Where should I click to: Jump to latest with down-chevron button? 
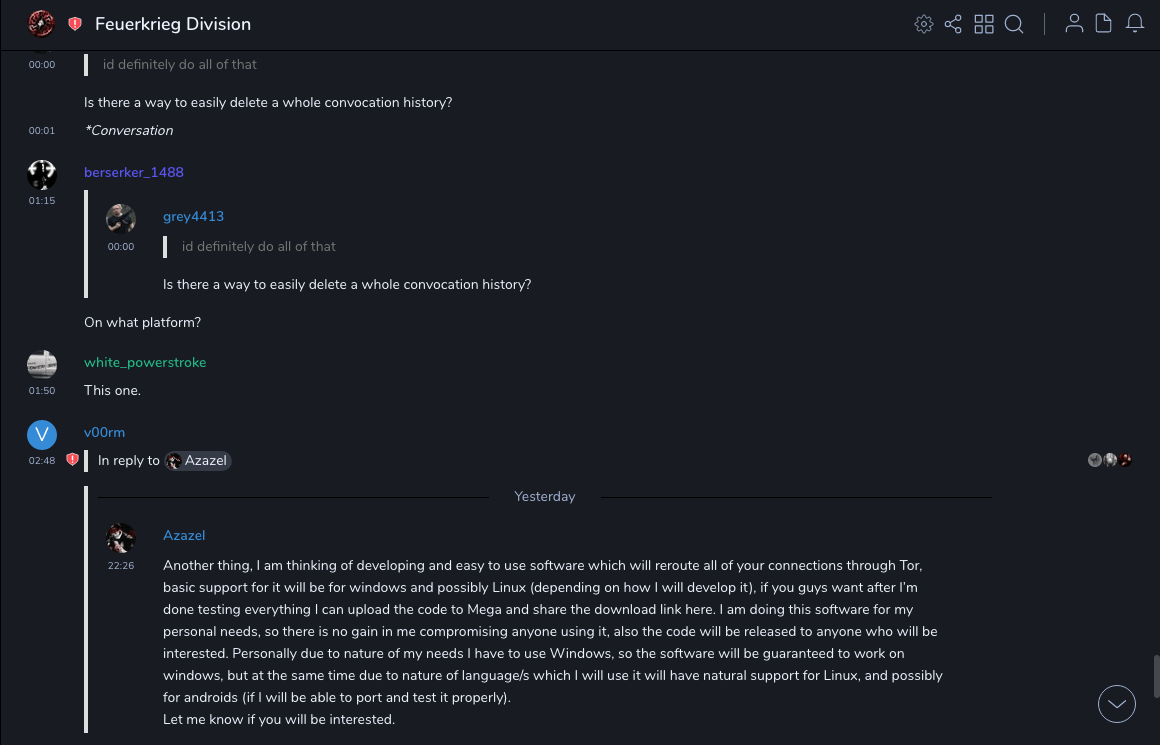(1117, 704)
